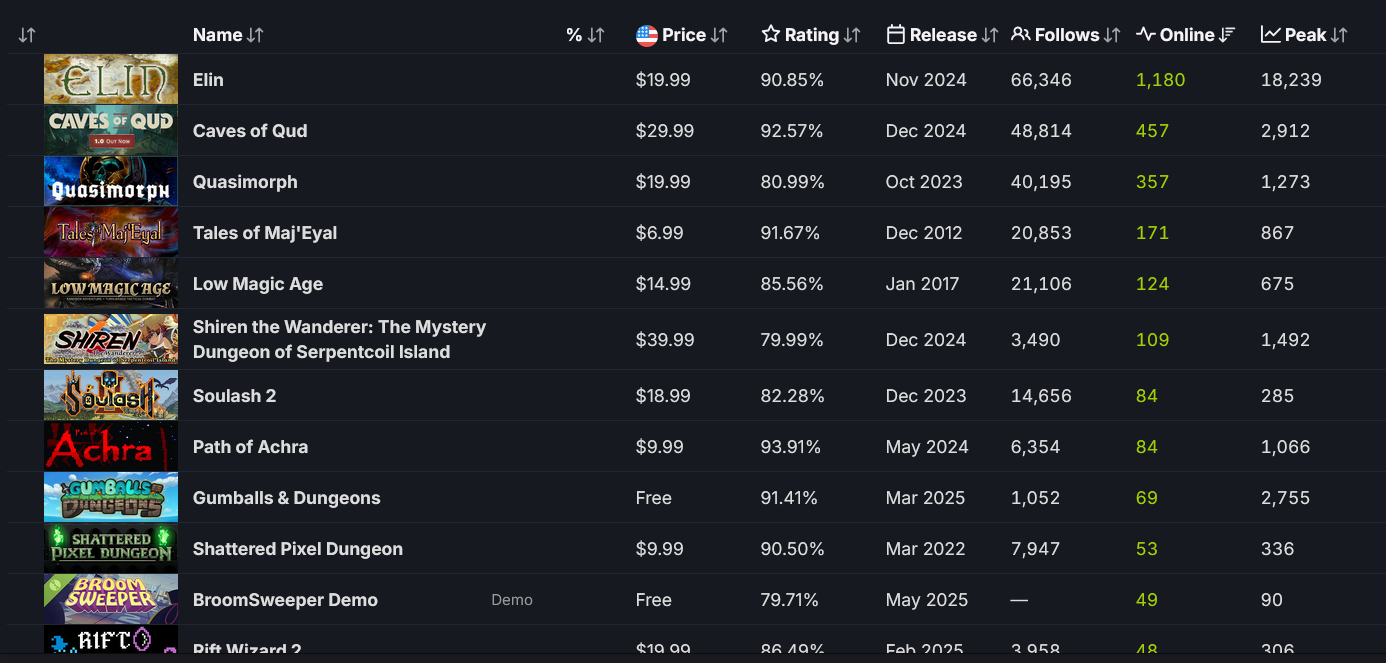Viewport: 1386px width, 663px height.
Task: Click the leftmost column sort arrows
Action: pos(27,35)
